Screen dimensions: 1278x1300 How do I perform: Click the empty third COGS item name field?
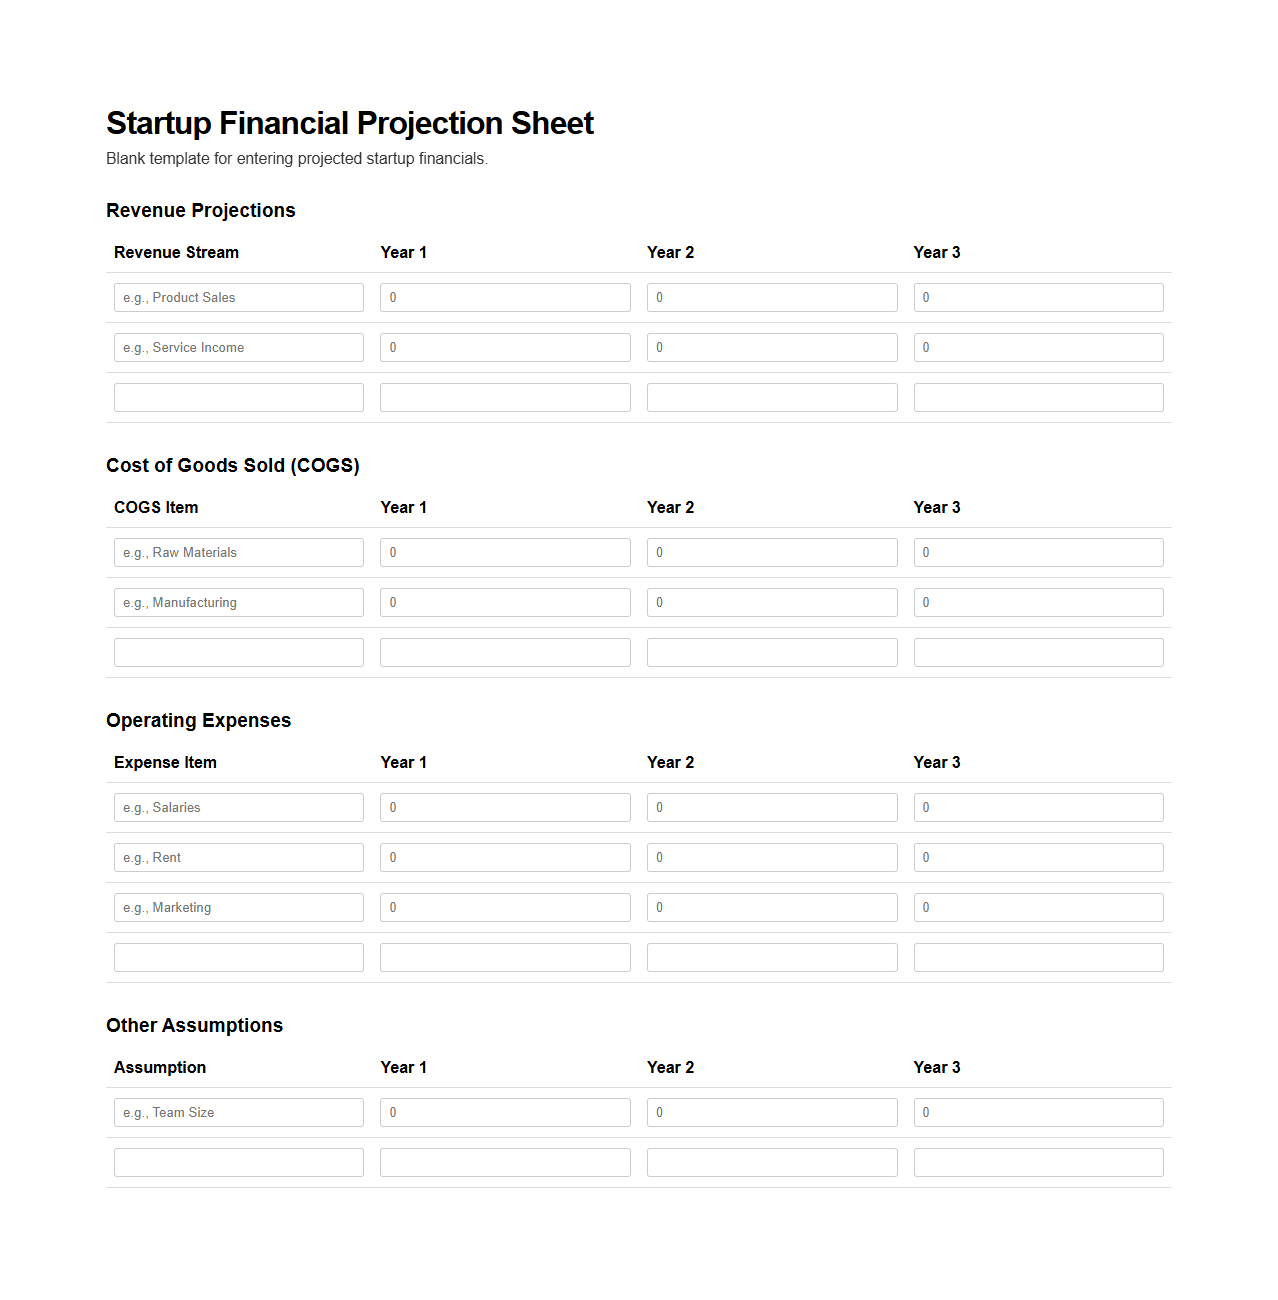[x=238, y=652]
